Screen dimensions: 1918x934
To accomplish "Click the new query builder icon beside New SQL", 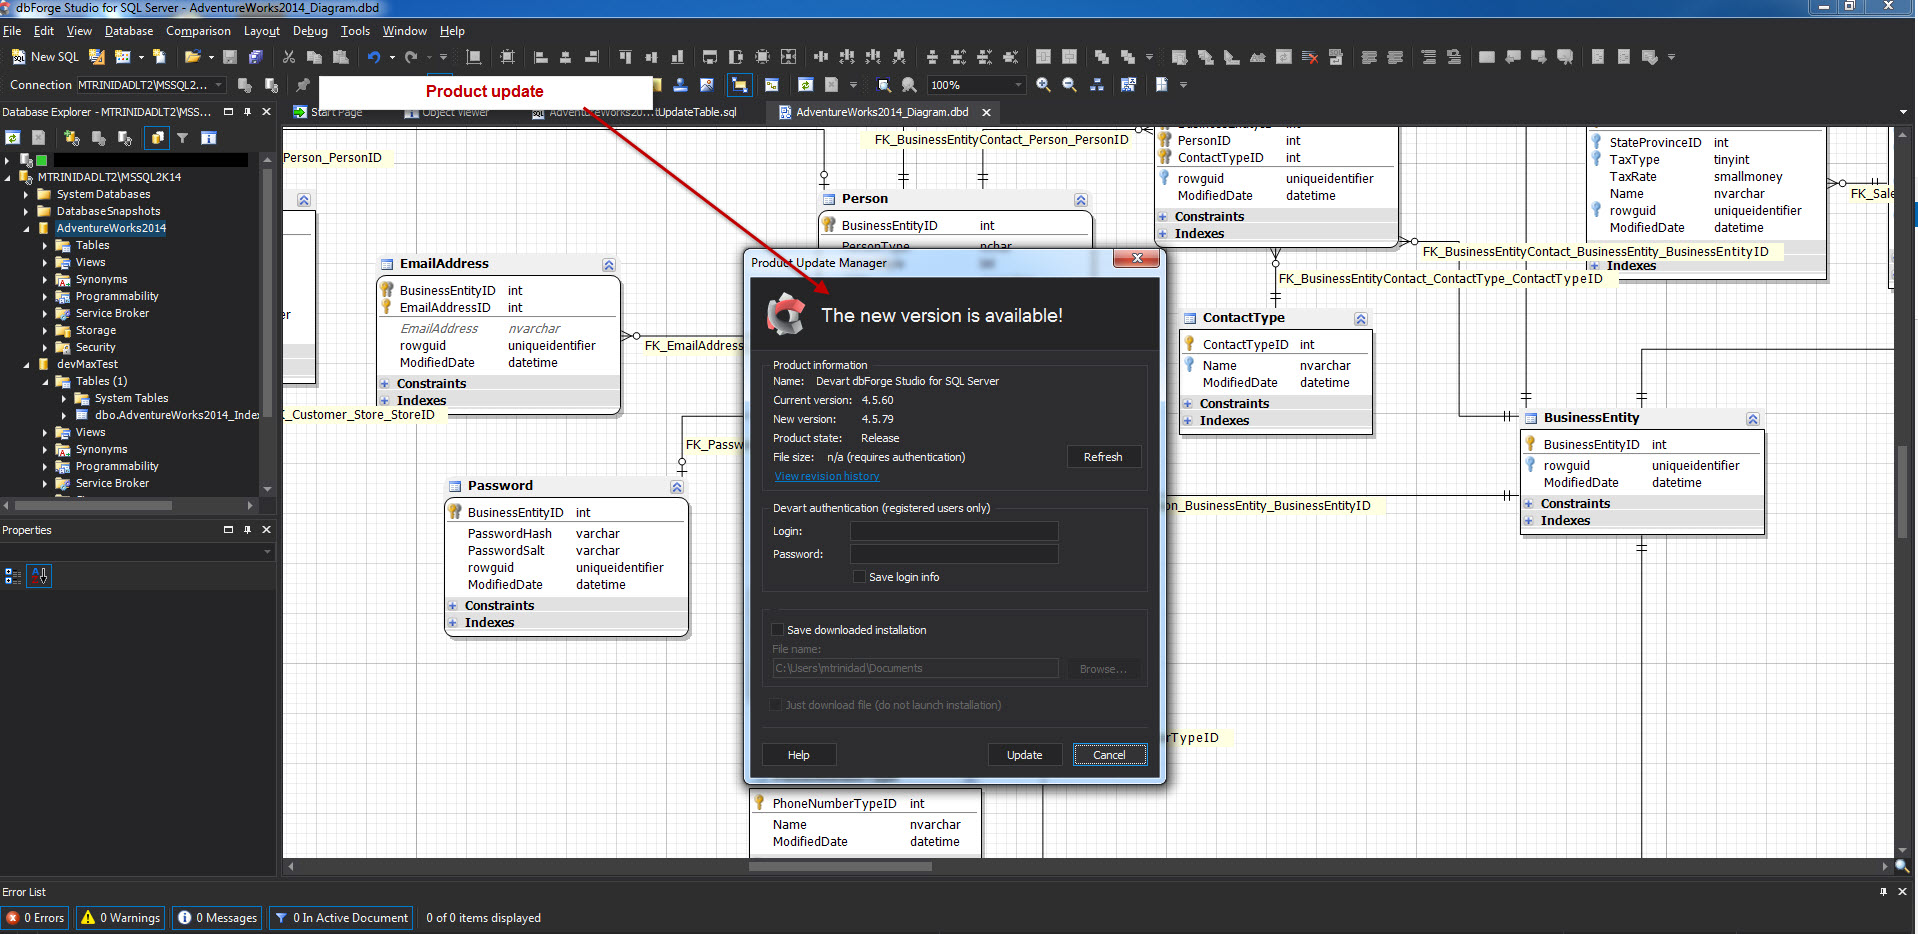I will (97, 57).
